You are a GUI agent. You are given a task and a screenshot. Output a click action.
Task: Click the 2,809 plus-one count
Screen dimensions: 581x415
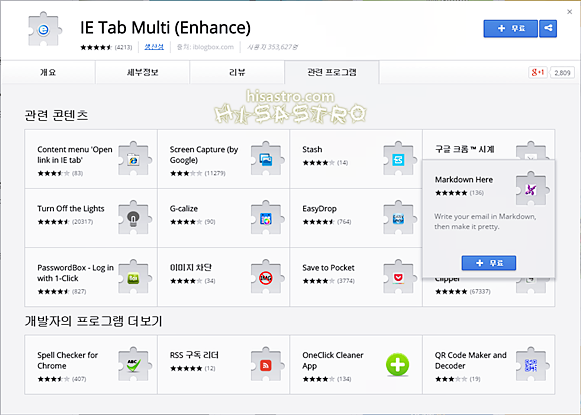click(x=562, y=73)
